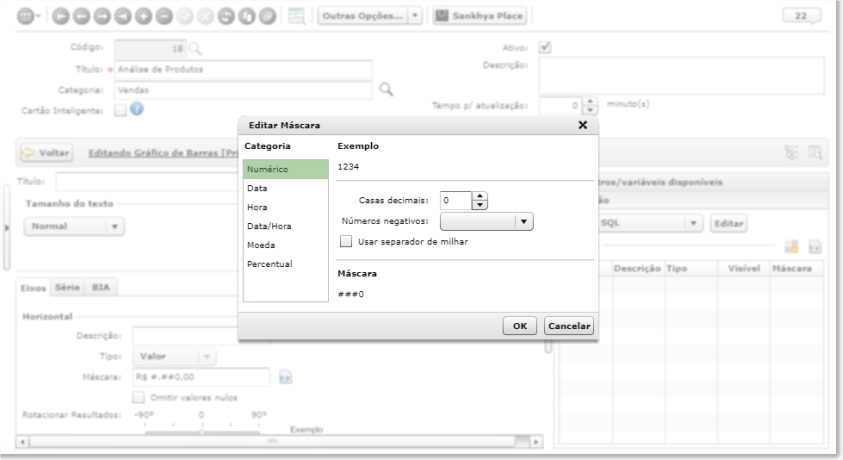Enable the Cartão Inteligente checkbox

[x=120, y=110]
